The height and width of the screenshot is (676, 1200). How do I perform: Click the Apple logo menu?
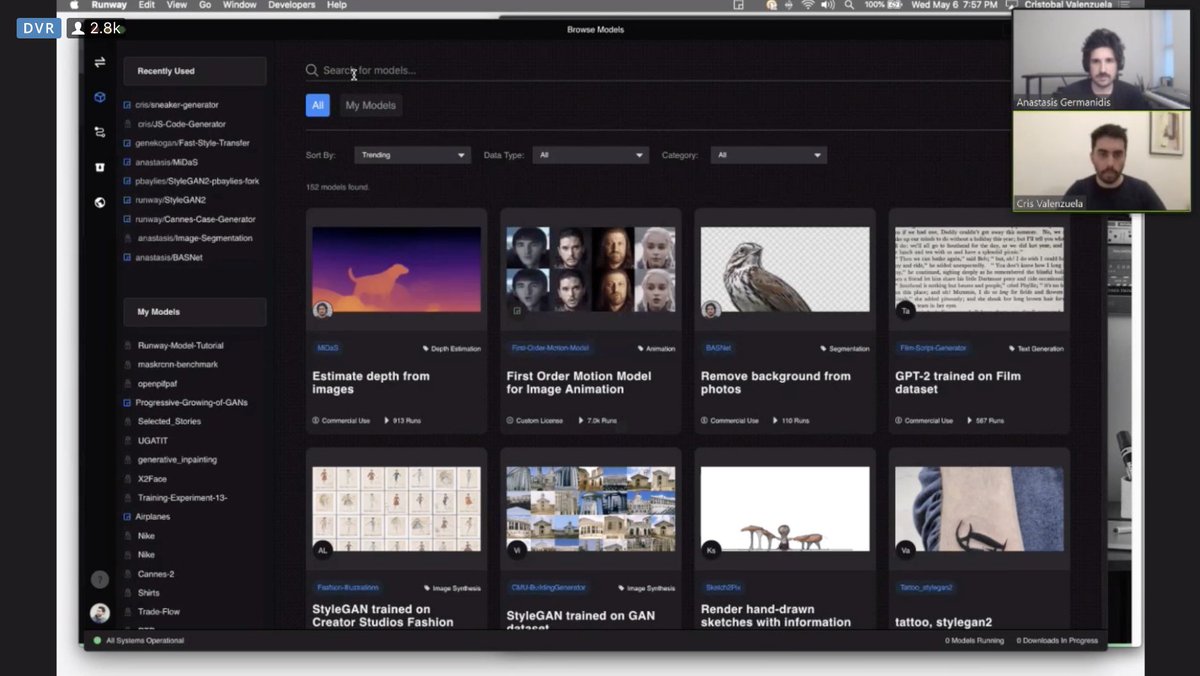click(74, 5)
